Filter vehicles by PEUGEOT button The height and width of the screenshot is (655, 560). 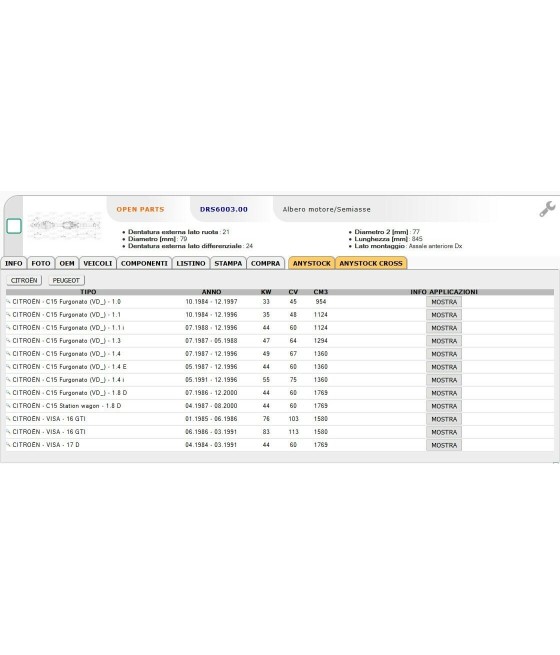[66, 280]
